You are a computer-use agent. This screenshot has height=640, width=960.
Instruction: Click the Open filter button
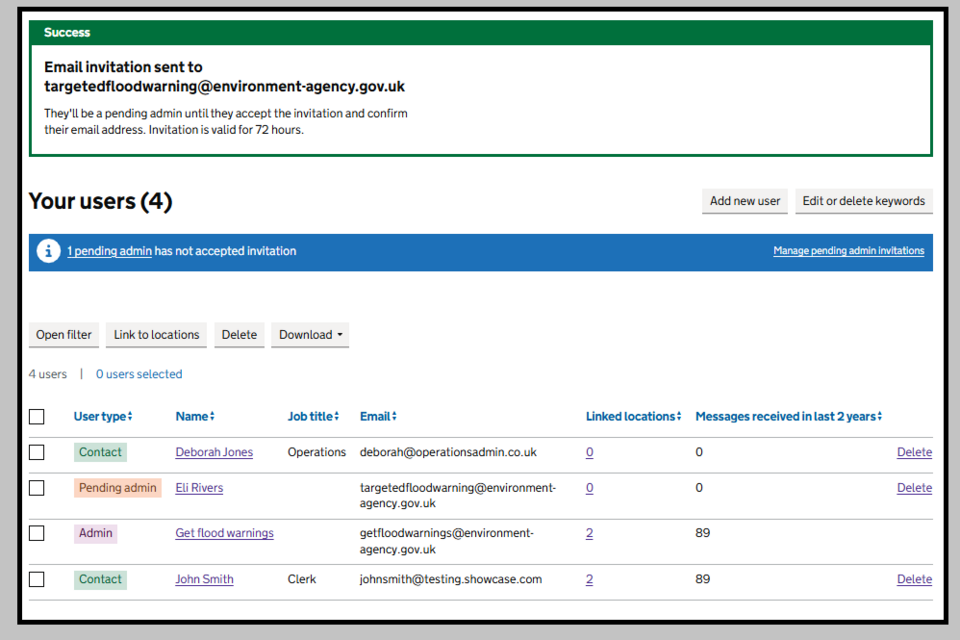coord(64,335)
